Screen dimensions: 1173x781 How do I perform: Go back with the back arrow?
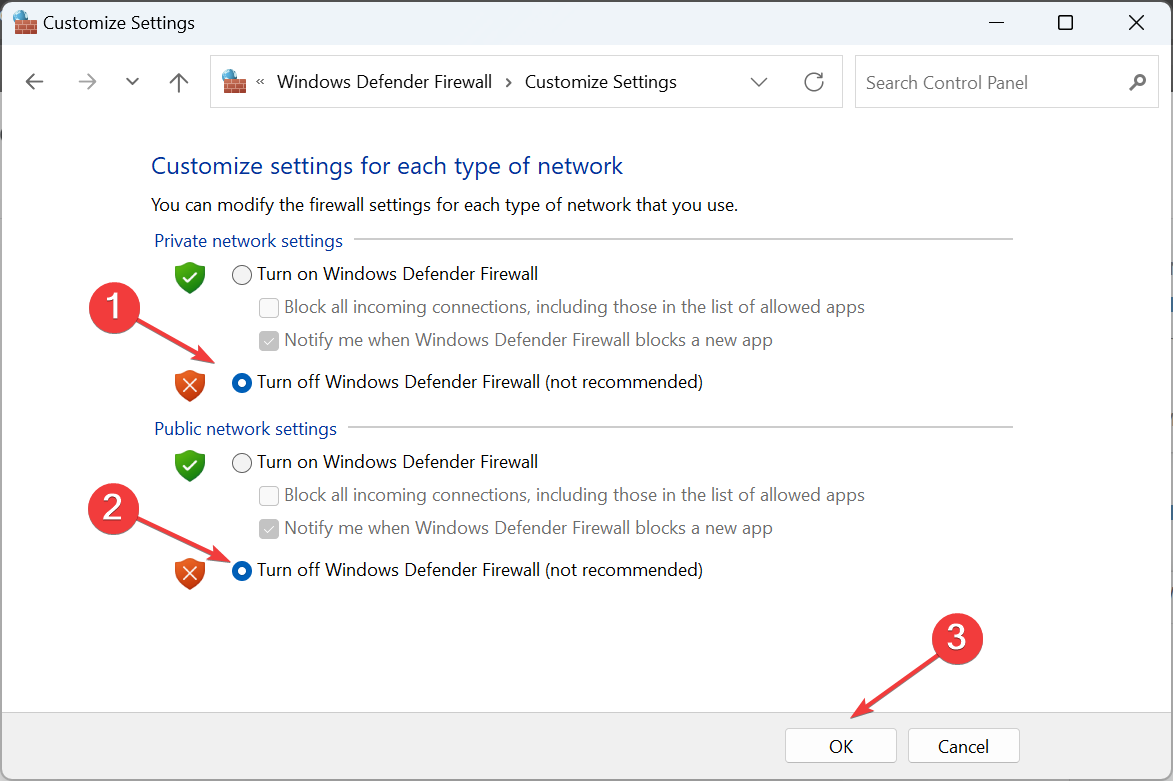coord(34,82)
